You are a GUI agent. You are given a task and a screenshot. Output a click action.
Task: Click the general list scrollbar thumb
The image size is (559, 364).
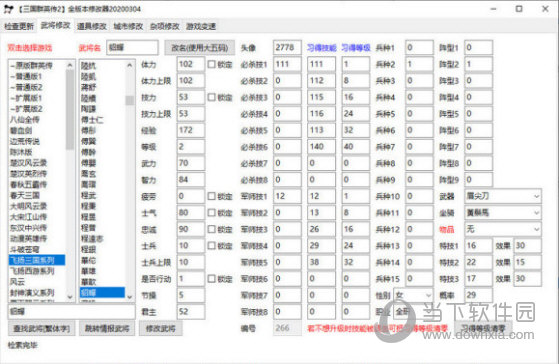[130, 100]
